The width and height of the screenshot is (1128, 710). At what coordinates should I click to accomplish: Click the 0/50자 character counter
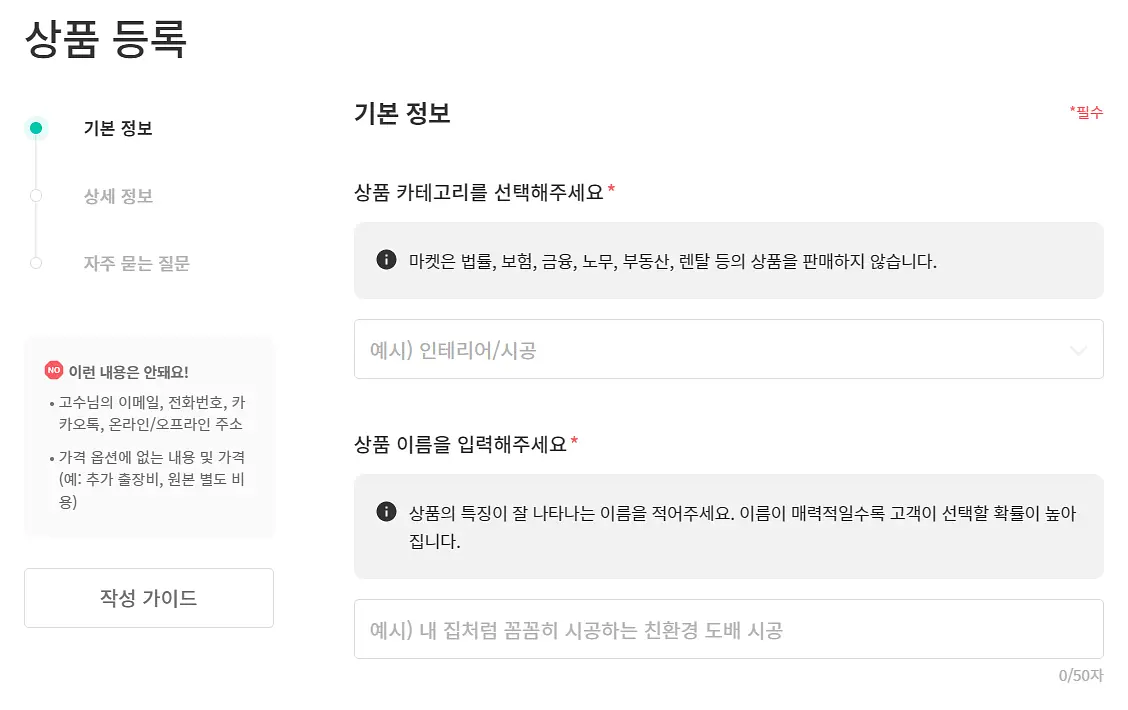[x=1081, y=675]
